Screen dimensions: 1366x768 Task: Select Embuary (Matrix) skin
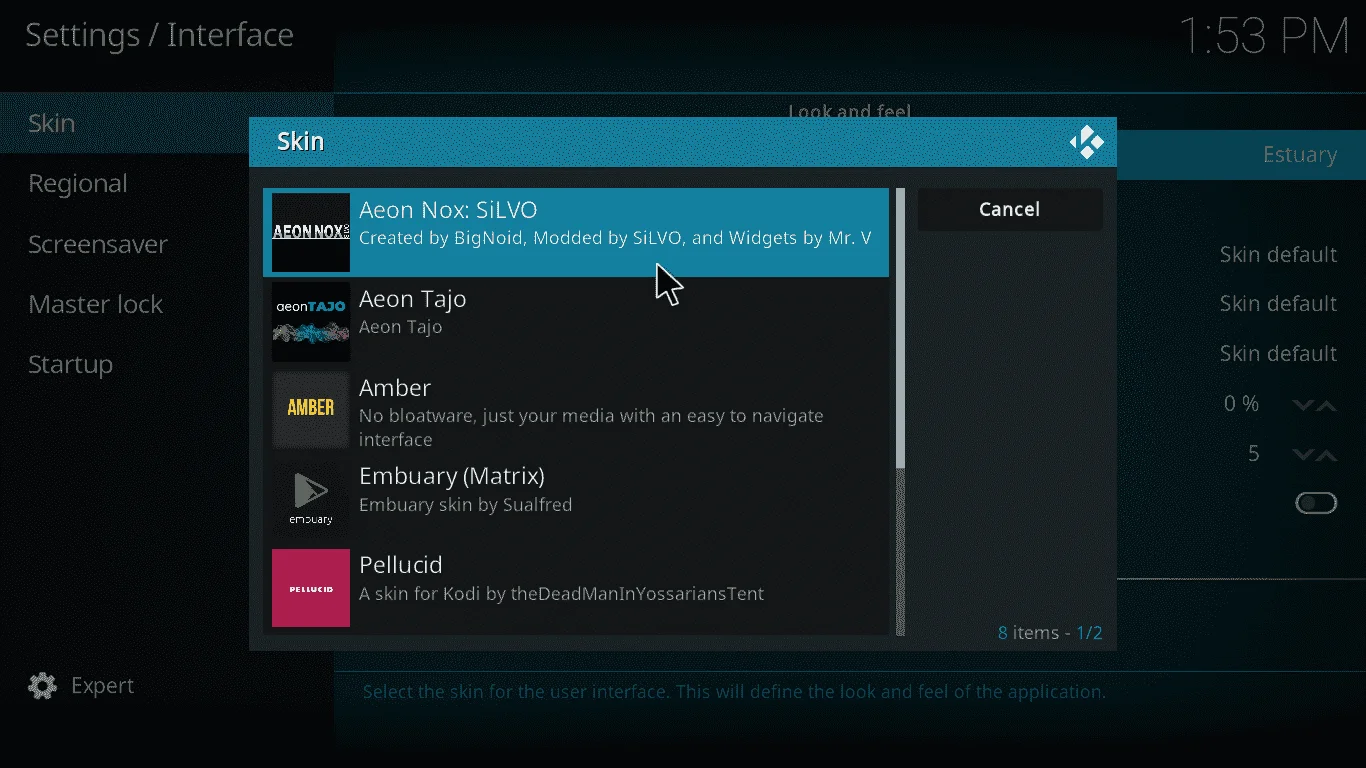click(576, 498)
